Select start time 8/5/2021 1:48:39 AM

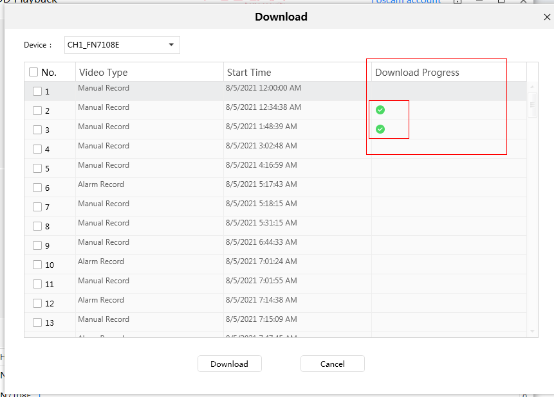pos(261,126)
